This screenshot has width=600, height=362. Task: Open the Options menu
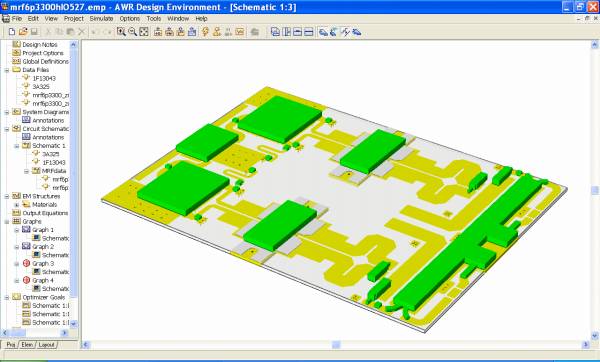[x=130, y=18]
